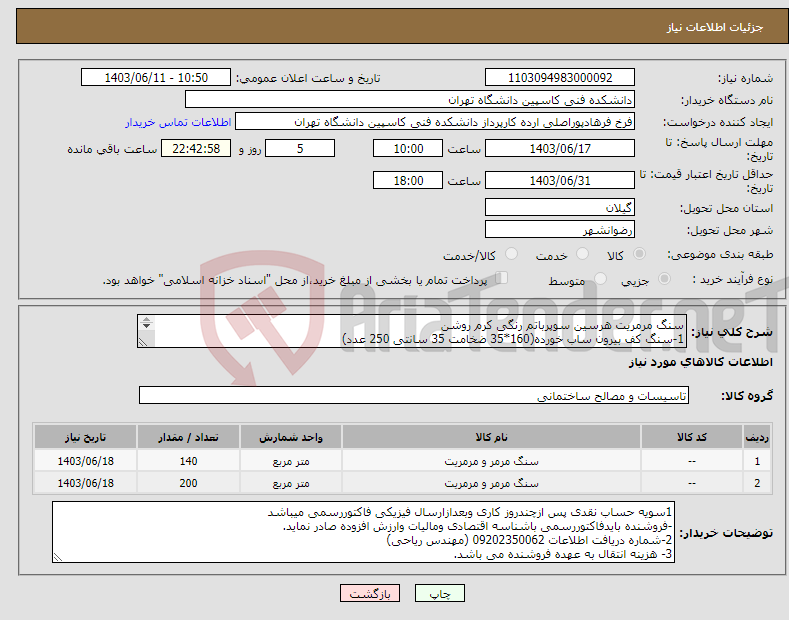The width and height of the screenshot is (789, 620).
Task: Click the goods group field تاسیسات و مصالح ساختمانی
Action: click(414, 396)
